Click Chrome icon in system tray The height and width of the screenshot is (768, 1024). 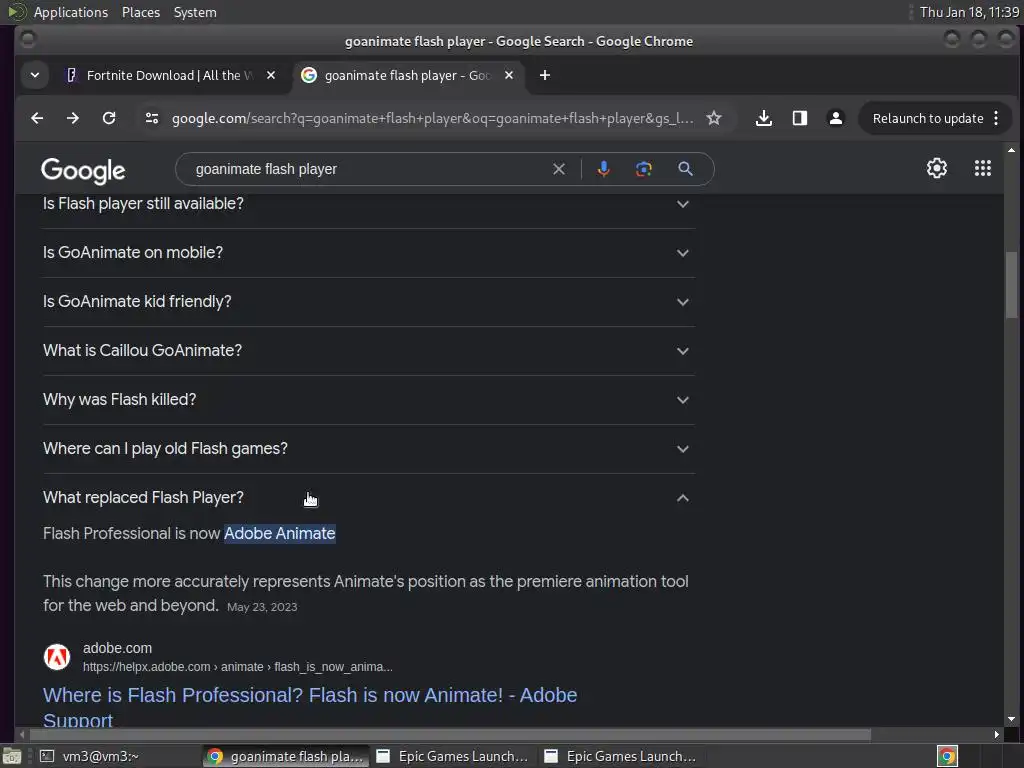point(947,756)
